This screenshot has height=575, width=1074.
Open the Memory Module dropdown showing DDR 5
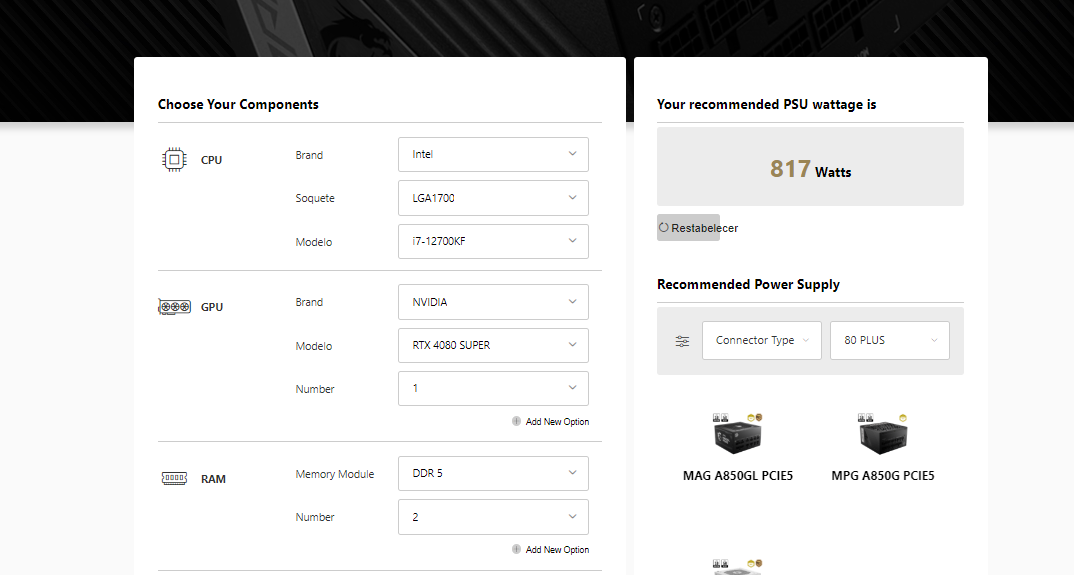pos(493,474)
